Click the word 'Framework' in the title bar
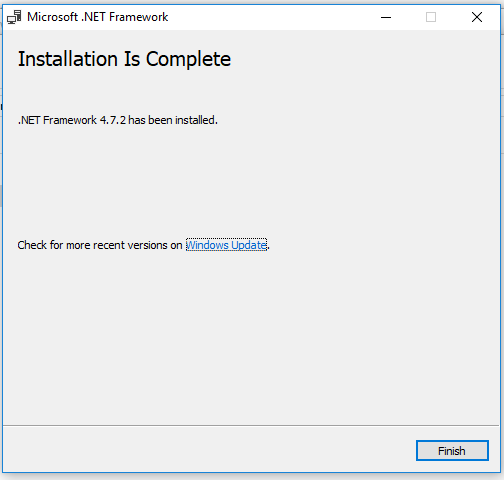The image size is (504, 480). point(138,17)
